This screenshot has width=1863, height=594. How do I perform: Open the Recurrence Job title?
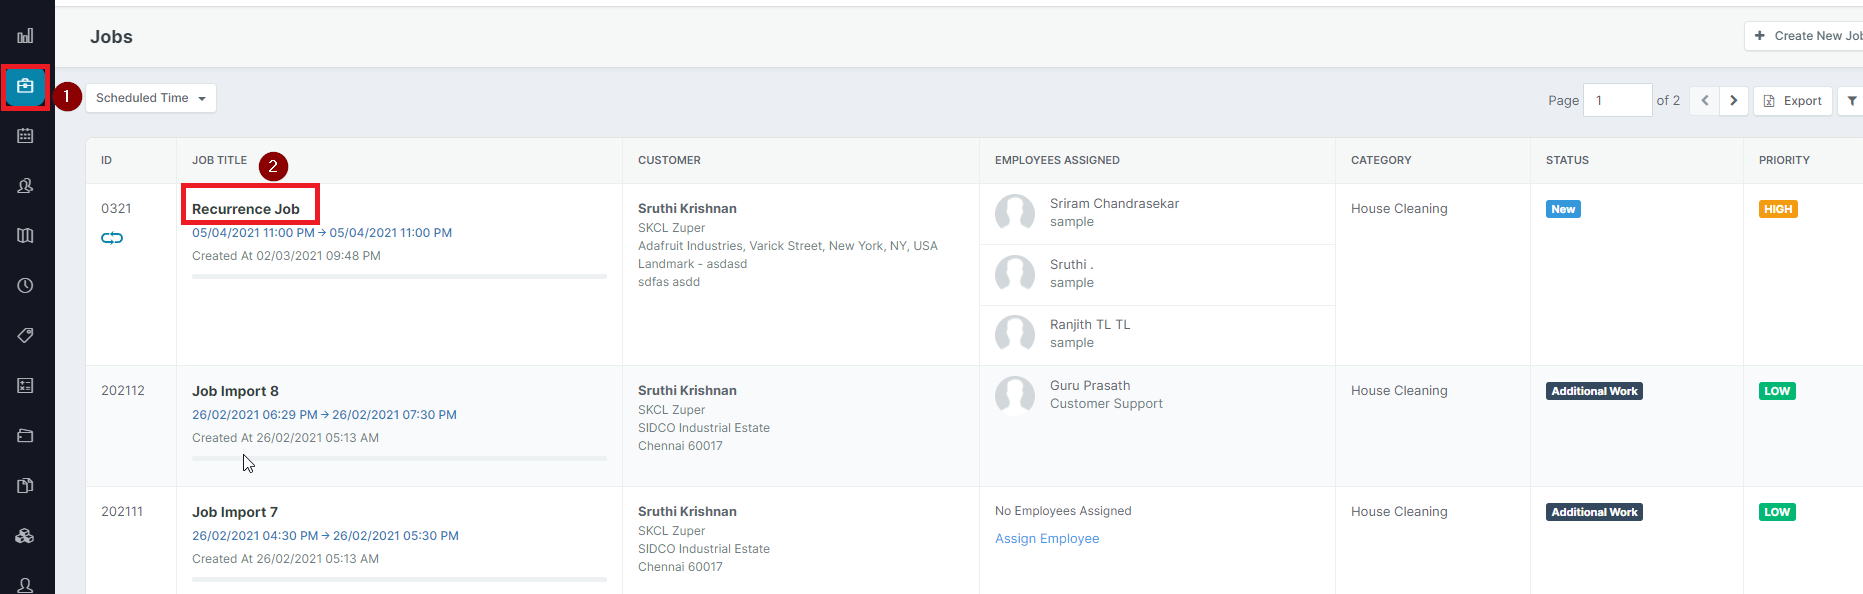pos(246,209)
